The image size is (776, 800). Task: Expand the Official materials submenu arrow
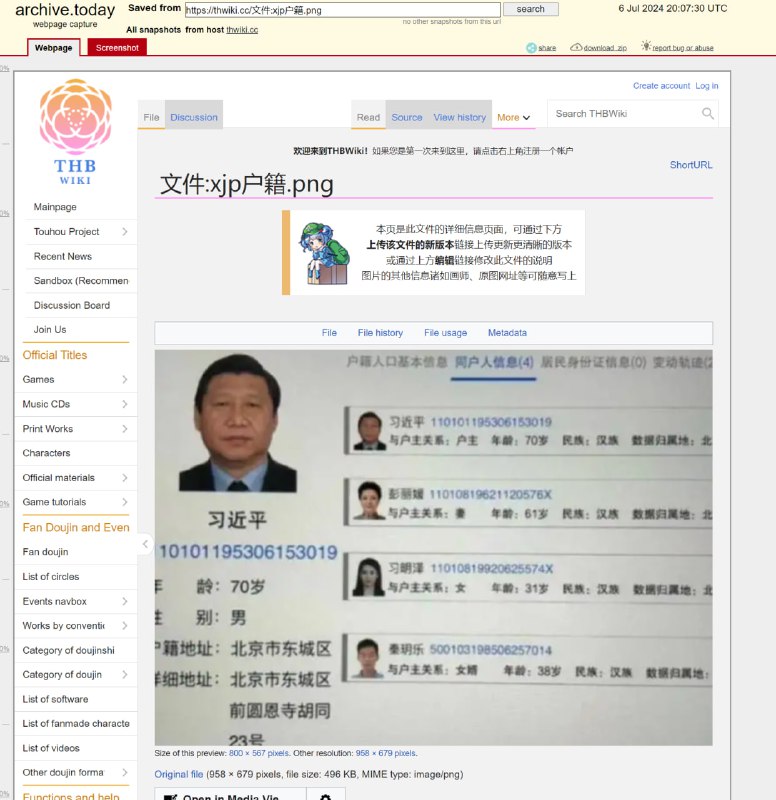(x=125, y=478)
